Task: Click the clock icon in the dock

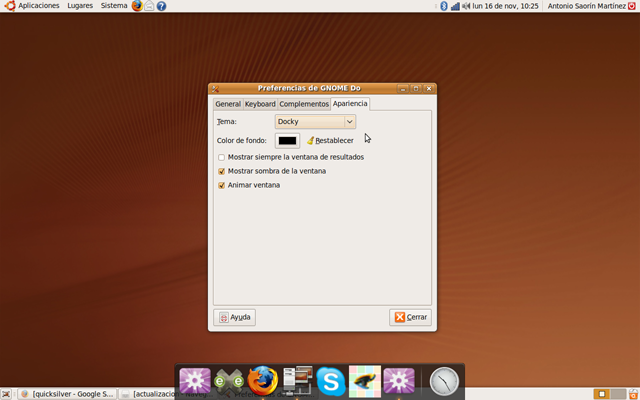Action: [x=444, y=381]
